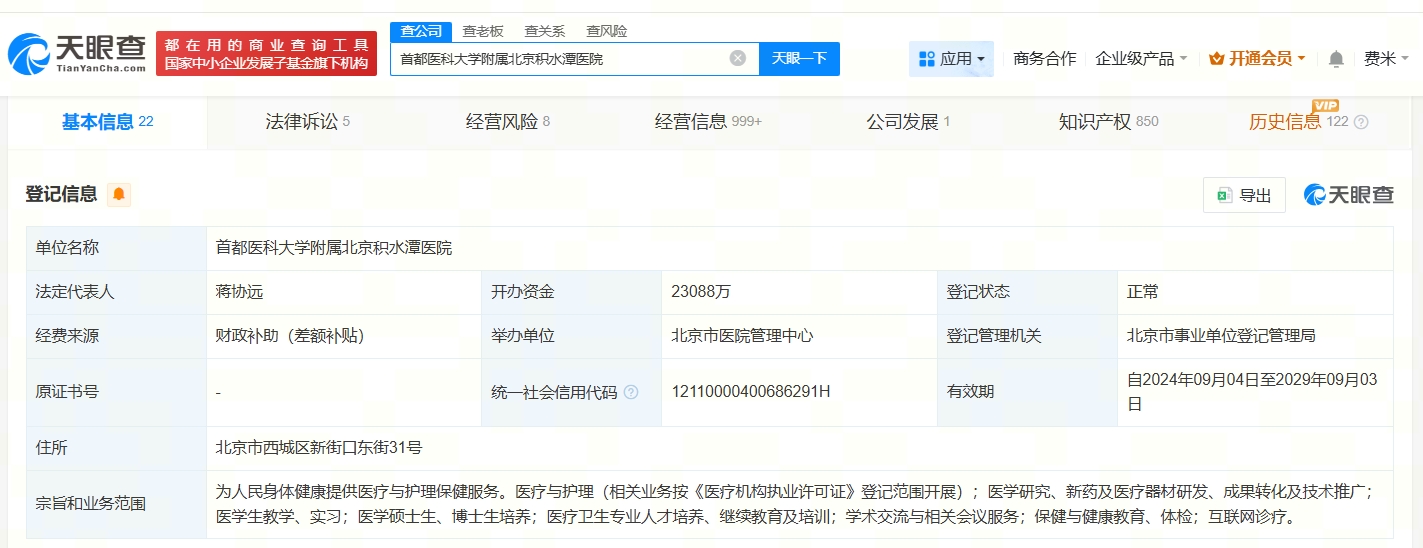This screenshot has height=548, width=1423.
Task: Click the address 北京市西城区新街口东街31号
Action: 319,447
